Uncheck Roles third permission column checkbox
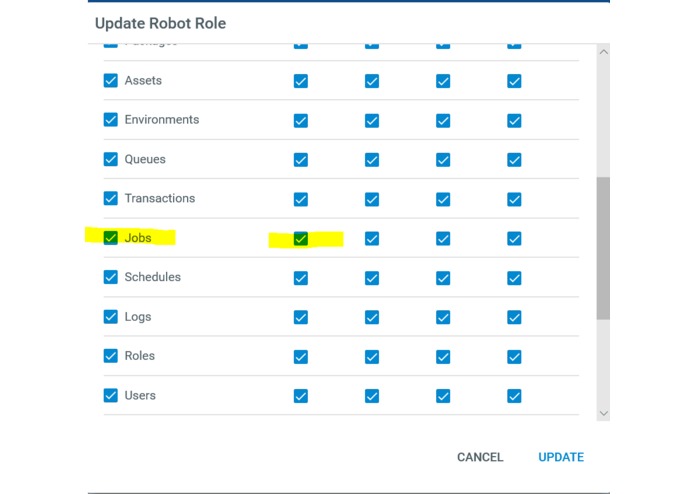 pyautogui.click(x=443, y=357)
